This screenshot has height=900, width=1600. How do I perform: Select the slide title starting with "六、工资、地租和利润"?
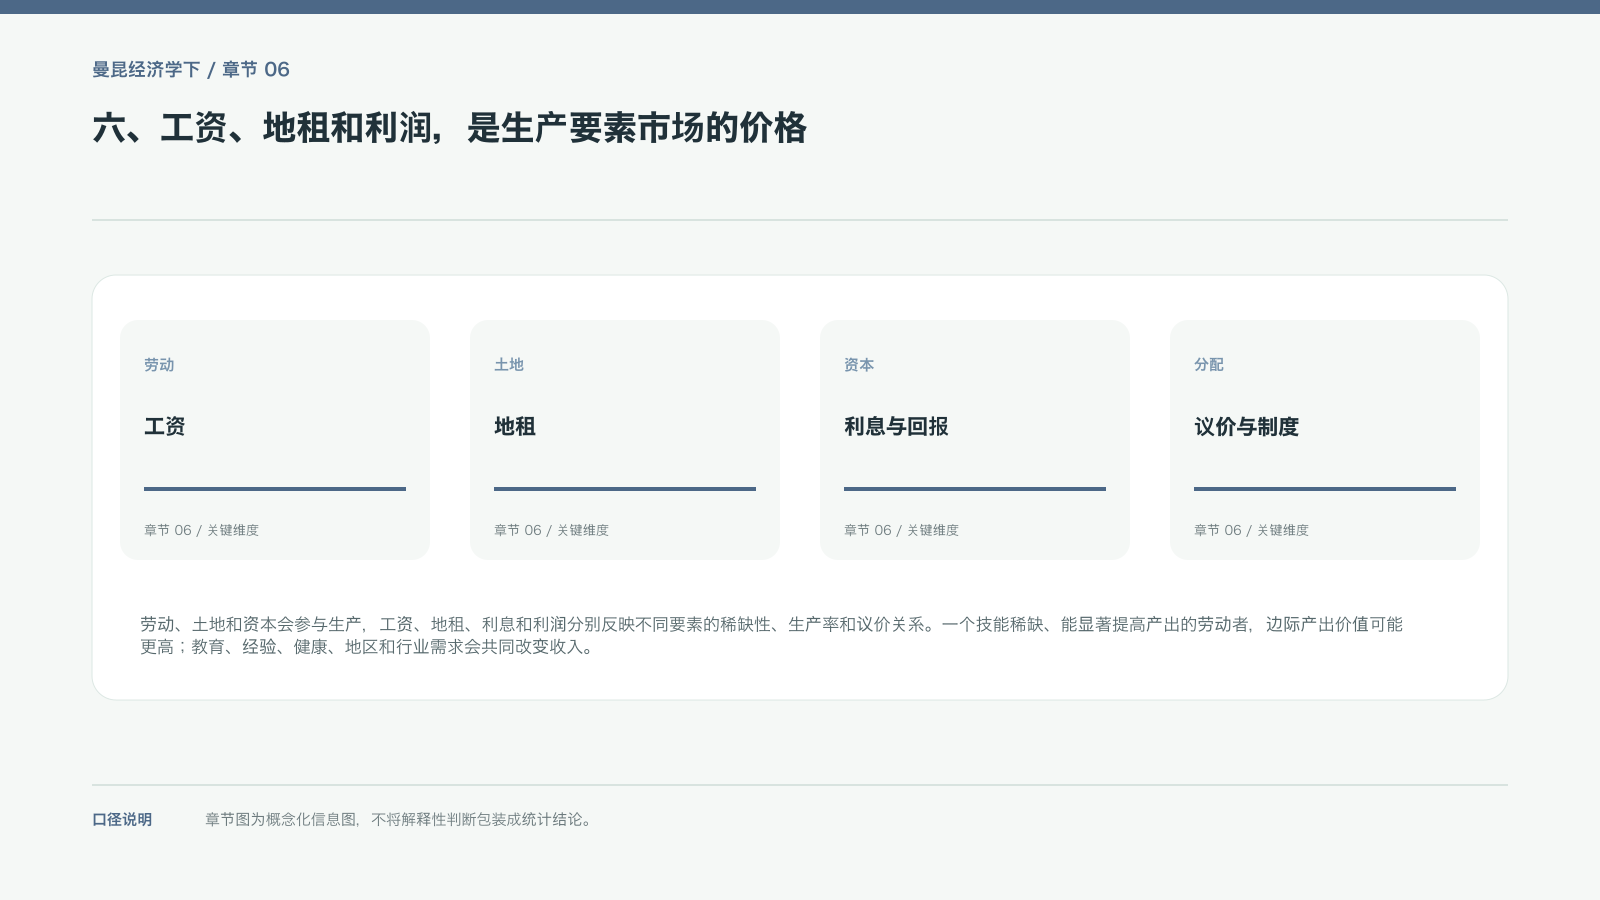[x=449, y=128]
